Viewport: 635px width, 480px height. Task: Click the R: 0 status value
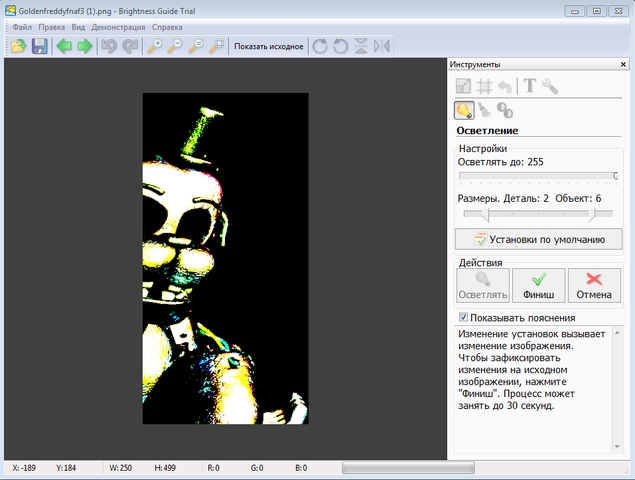tap(213, 468)
